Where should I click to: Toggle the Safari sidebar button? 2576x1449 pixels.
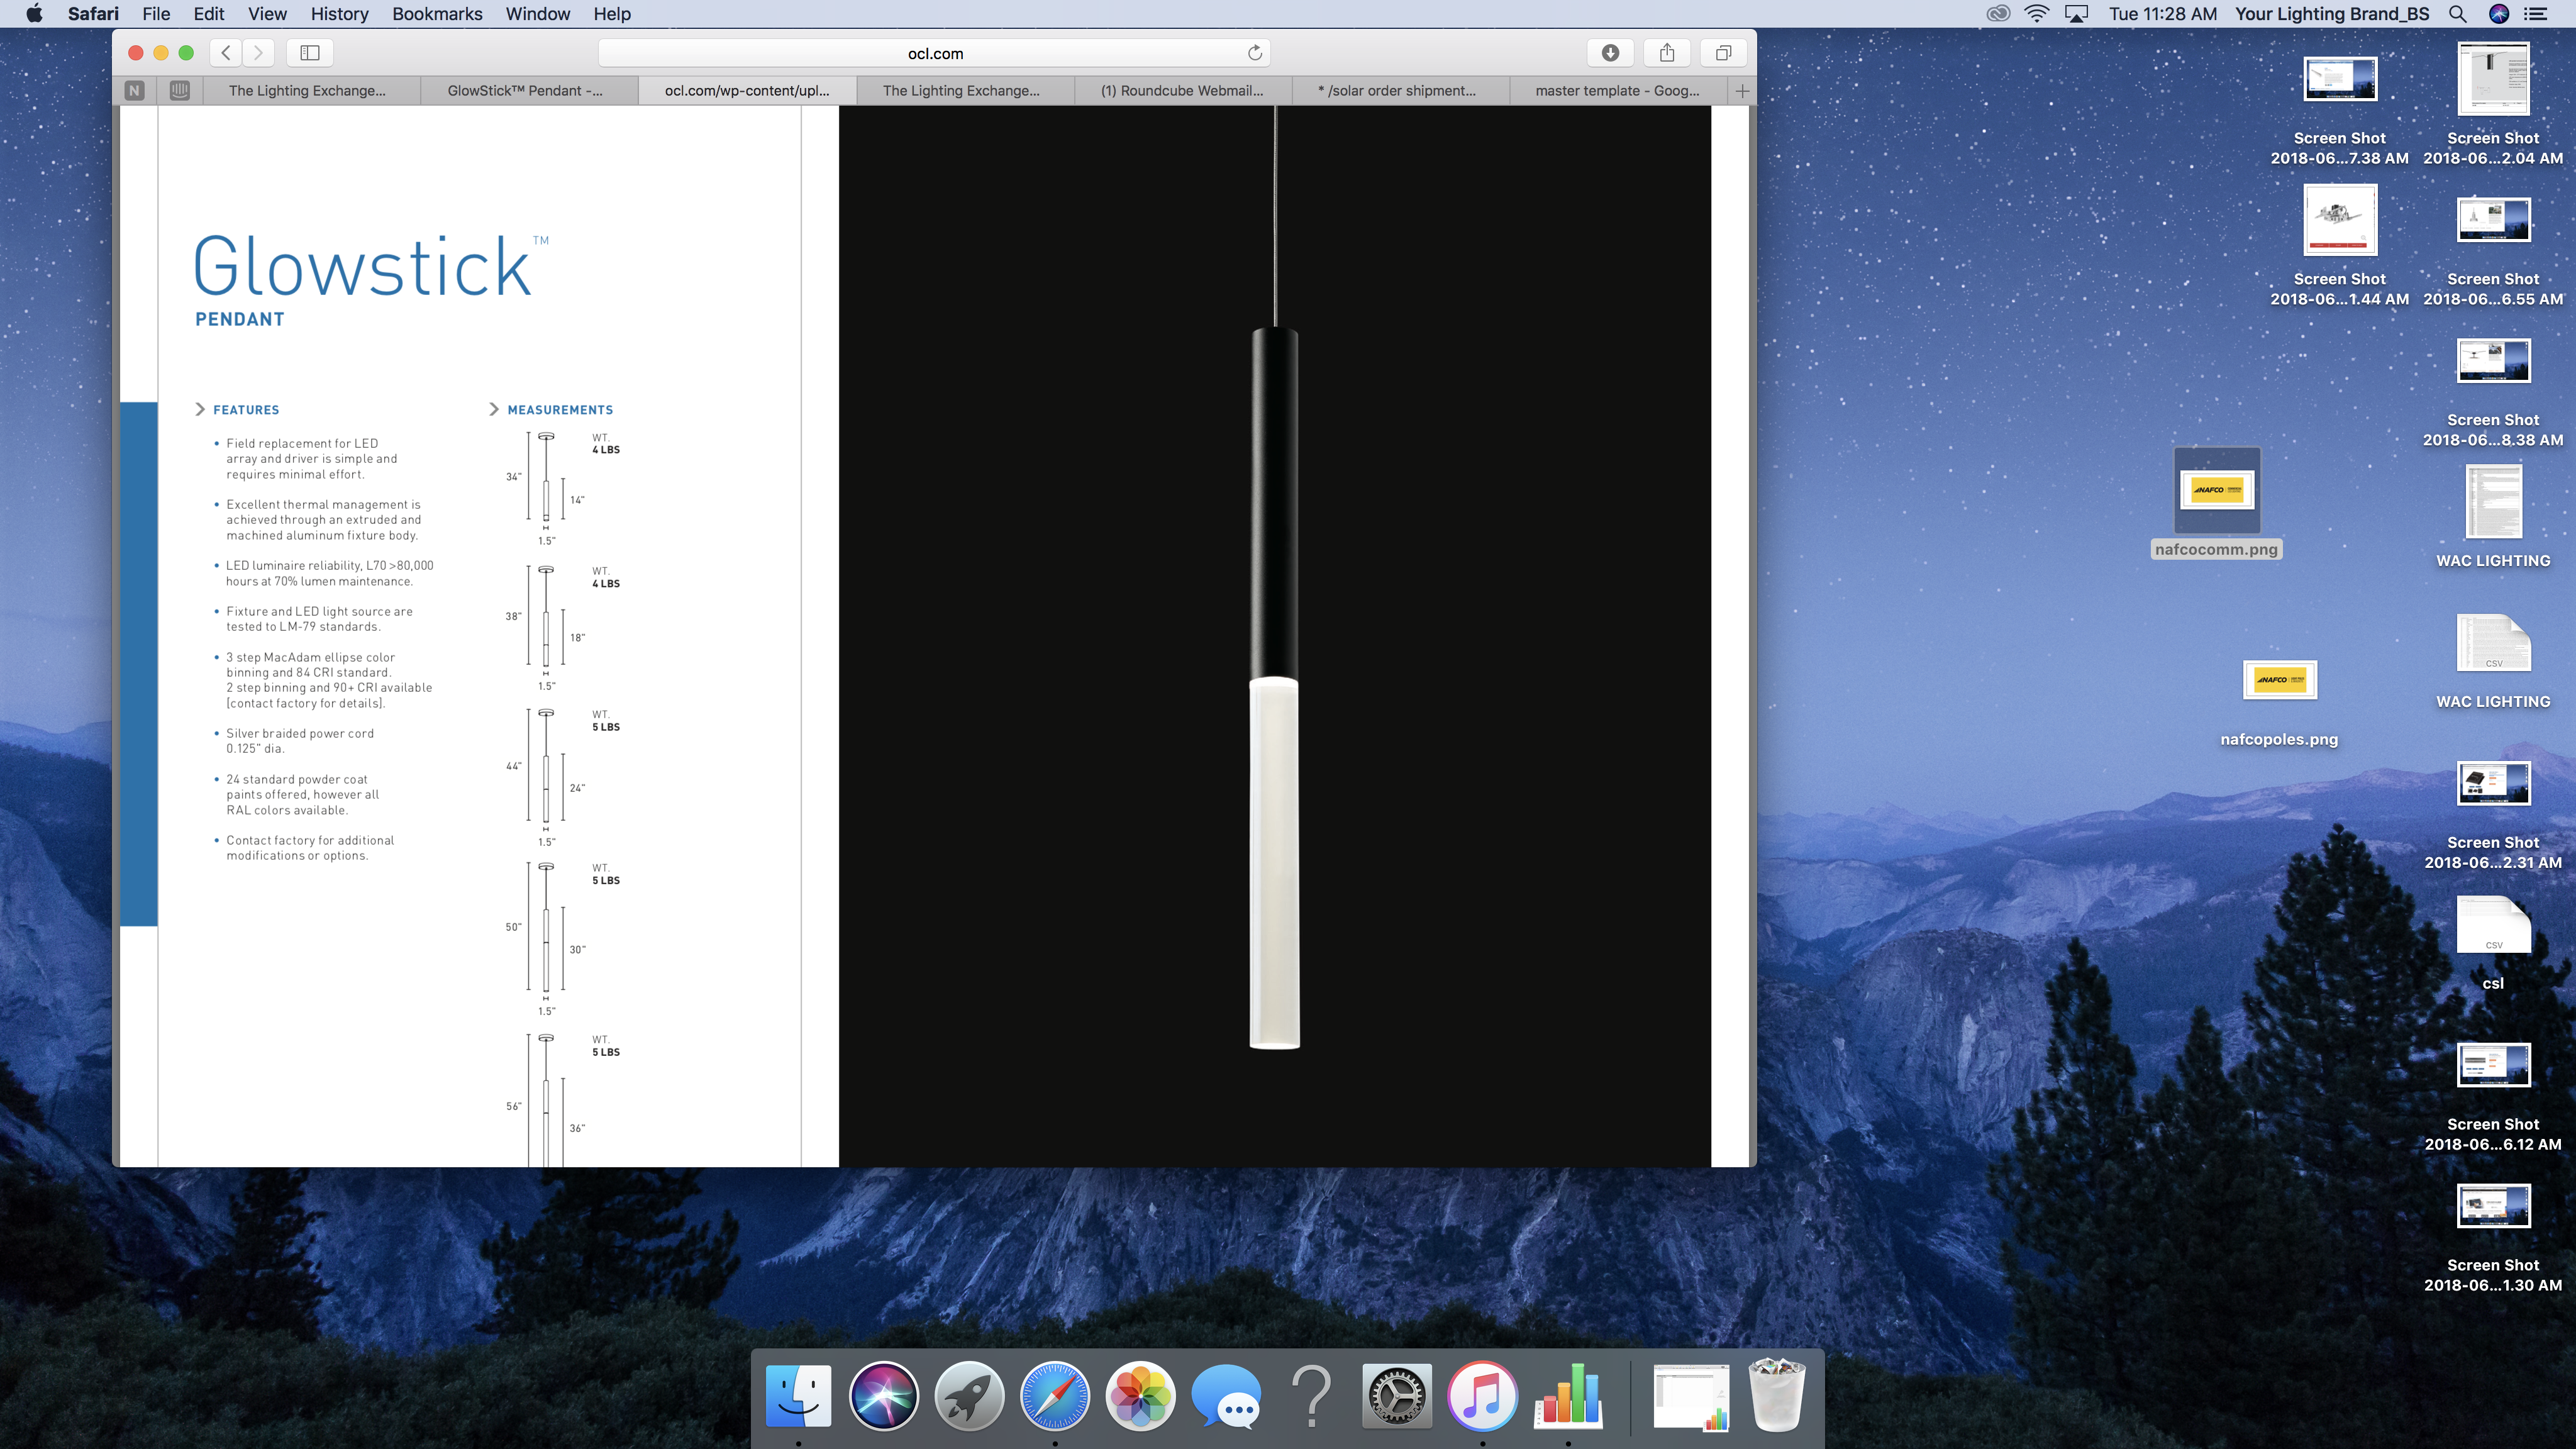point(310,53)
